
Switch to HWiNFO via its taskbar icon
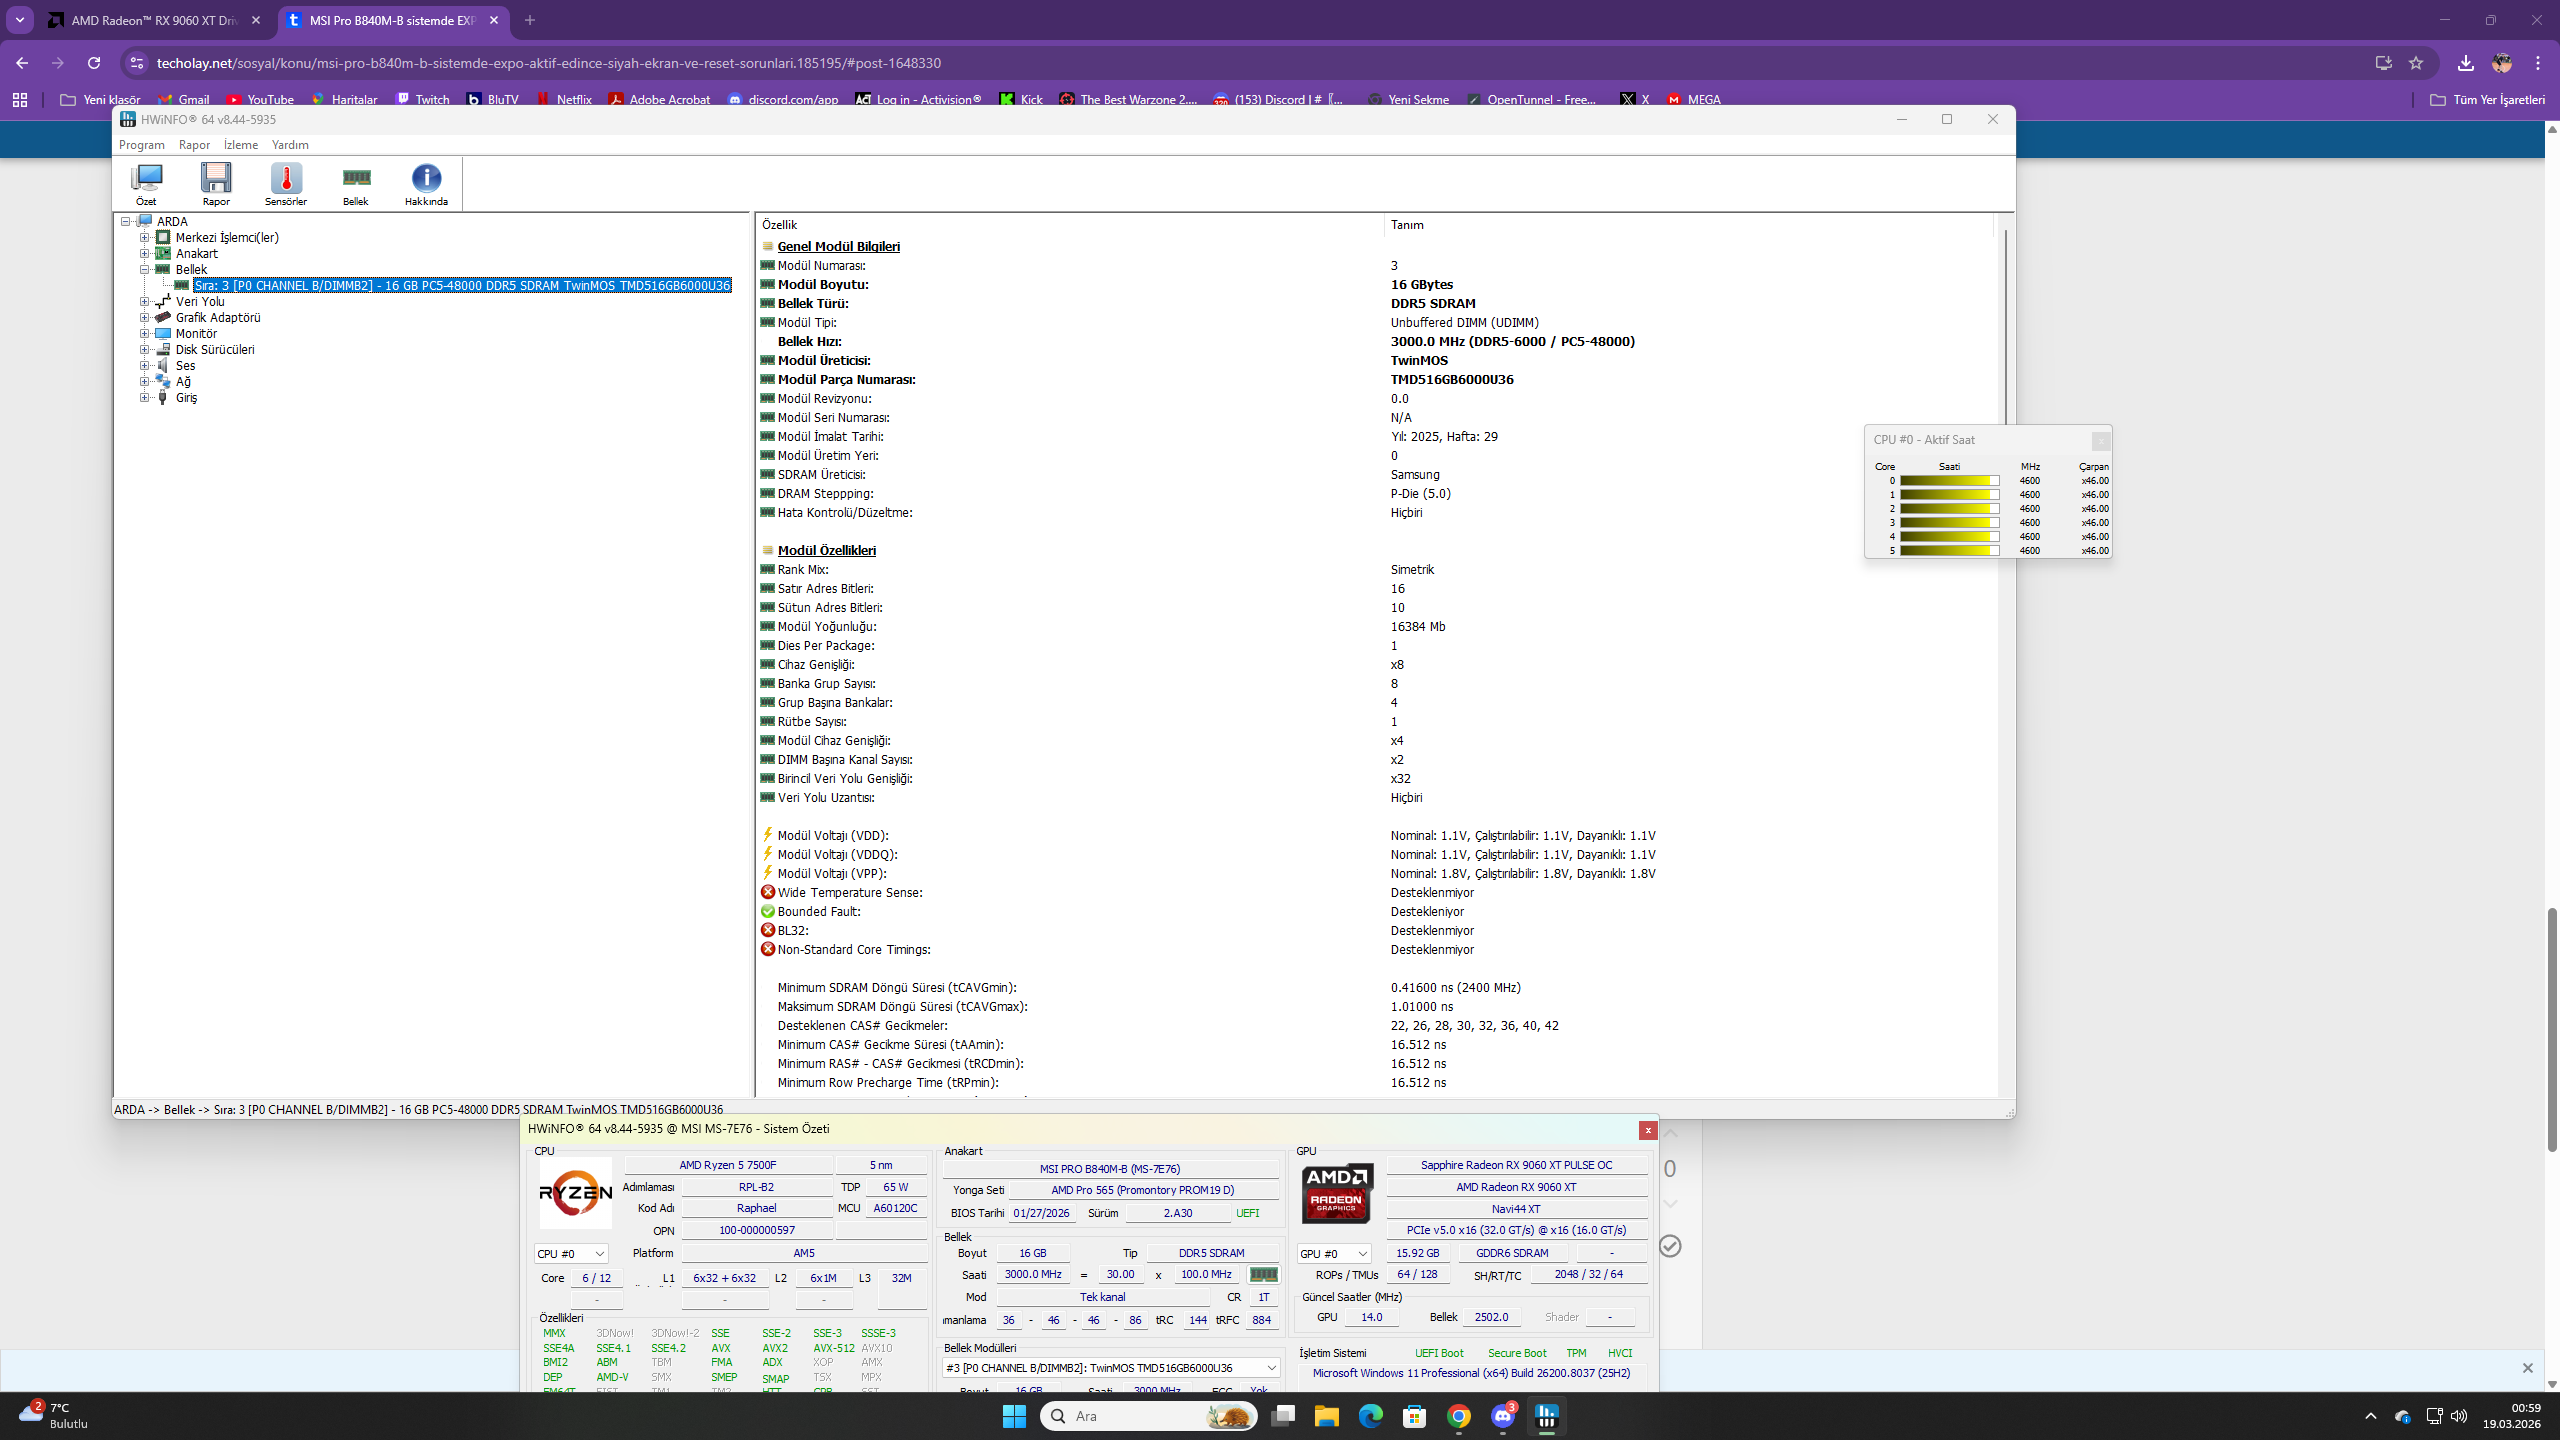coord(1547,1416)
